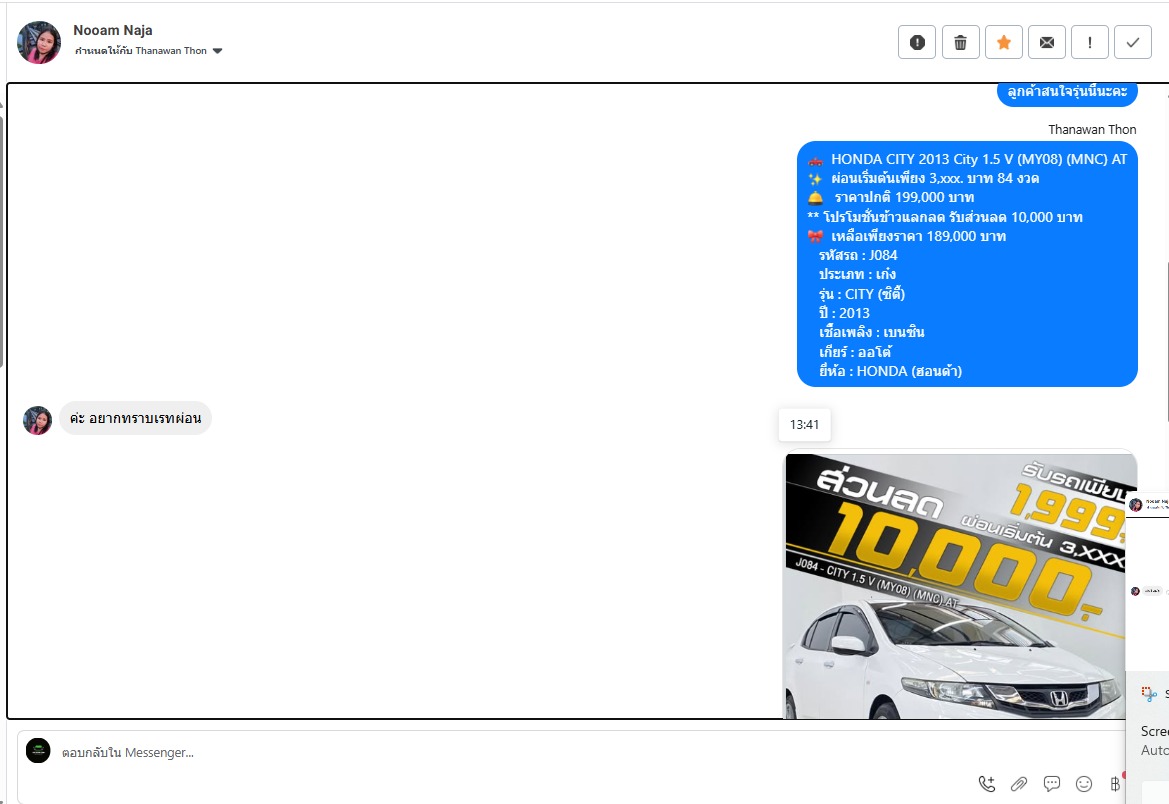Click the Nooam Naja contact name
The width and height of the screenshot is (1169, 804).
click(113, 30)
